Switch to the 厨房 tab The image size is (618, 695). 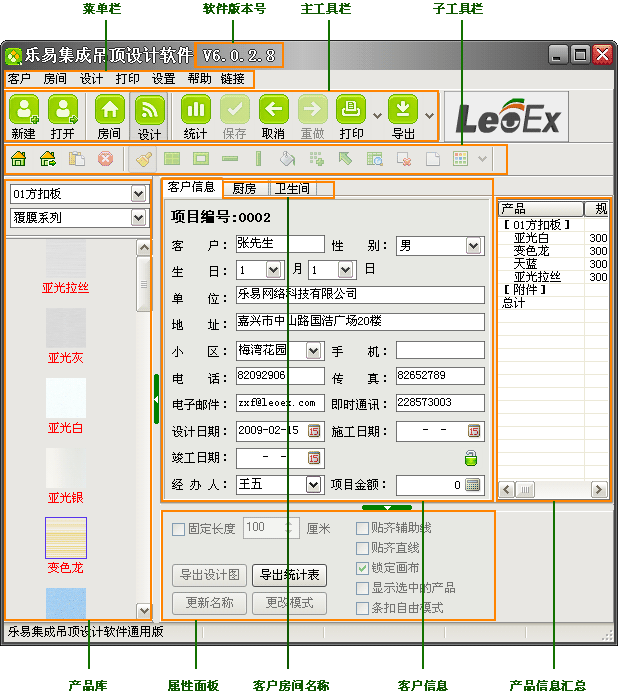244,188
